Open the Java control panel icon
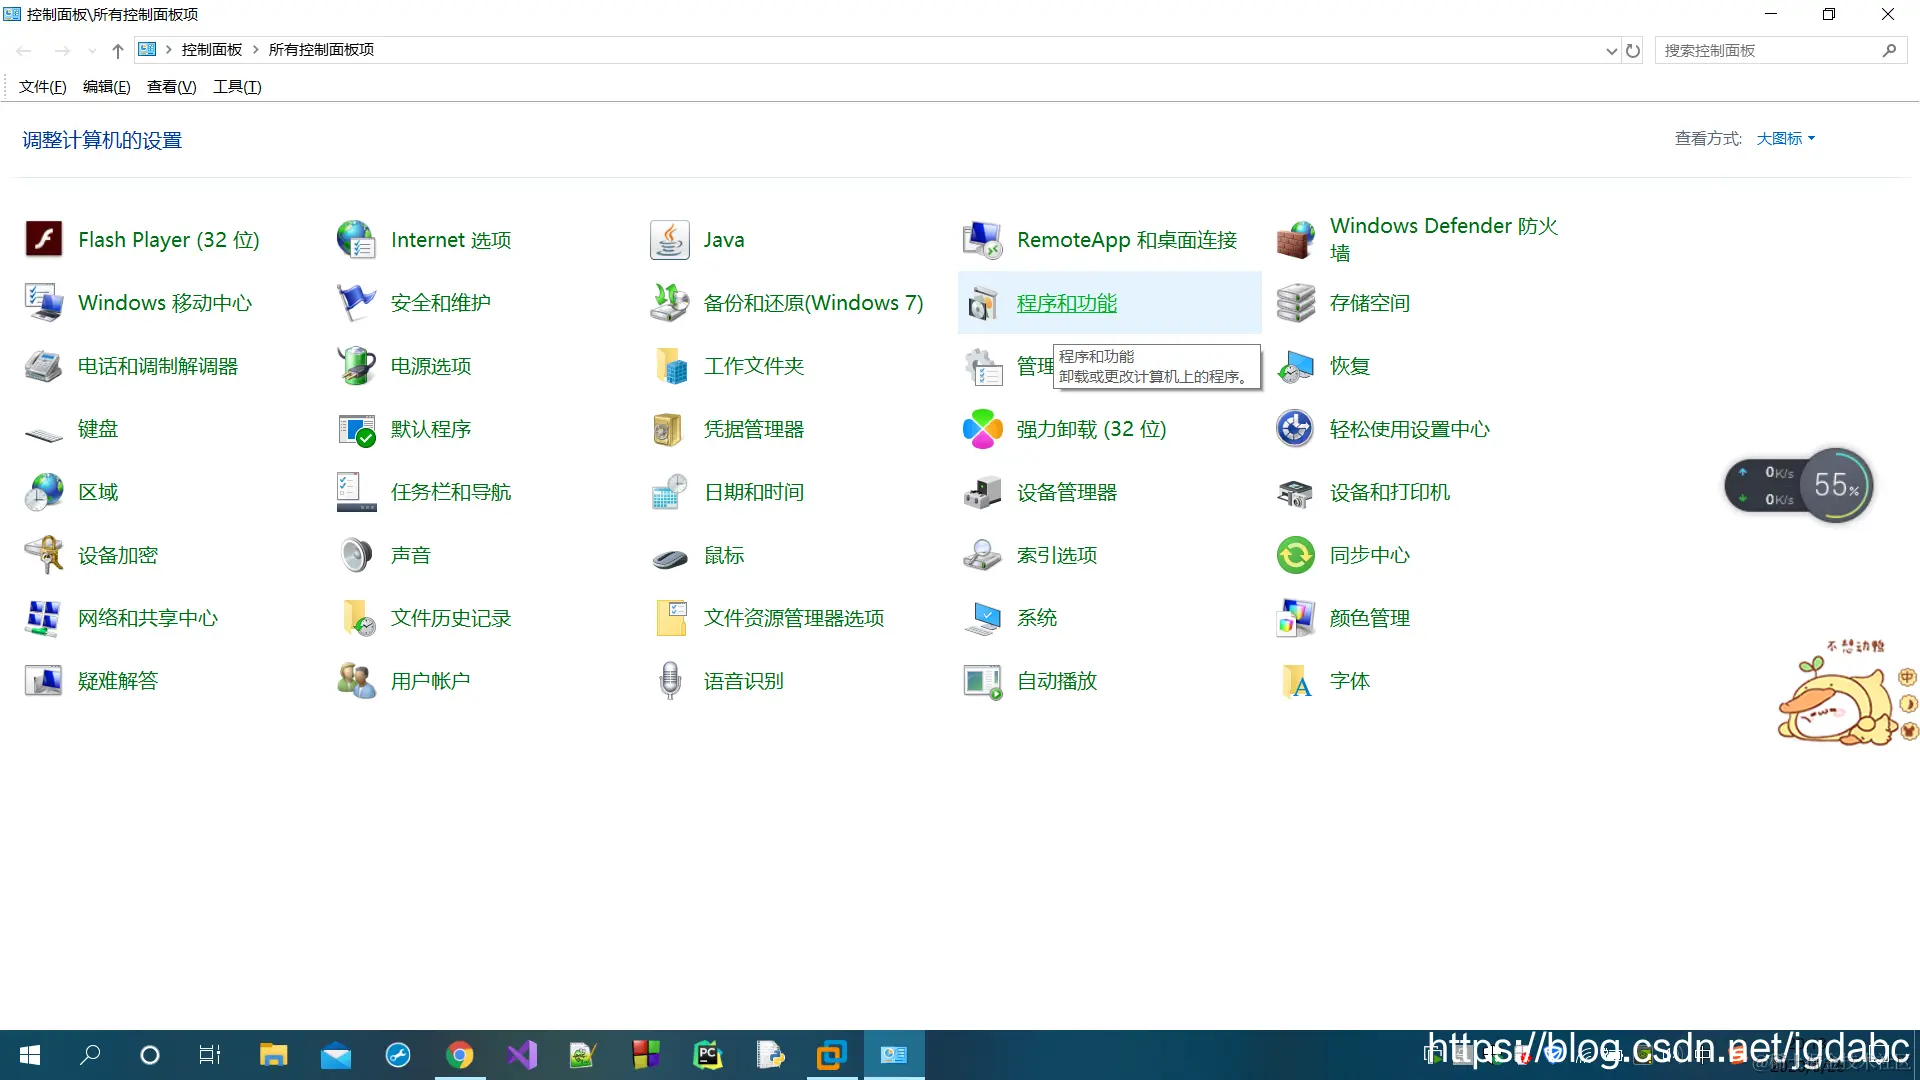Screen dimensions: 1920x1080 tap(669, 240)
